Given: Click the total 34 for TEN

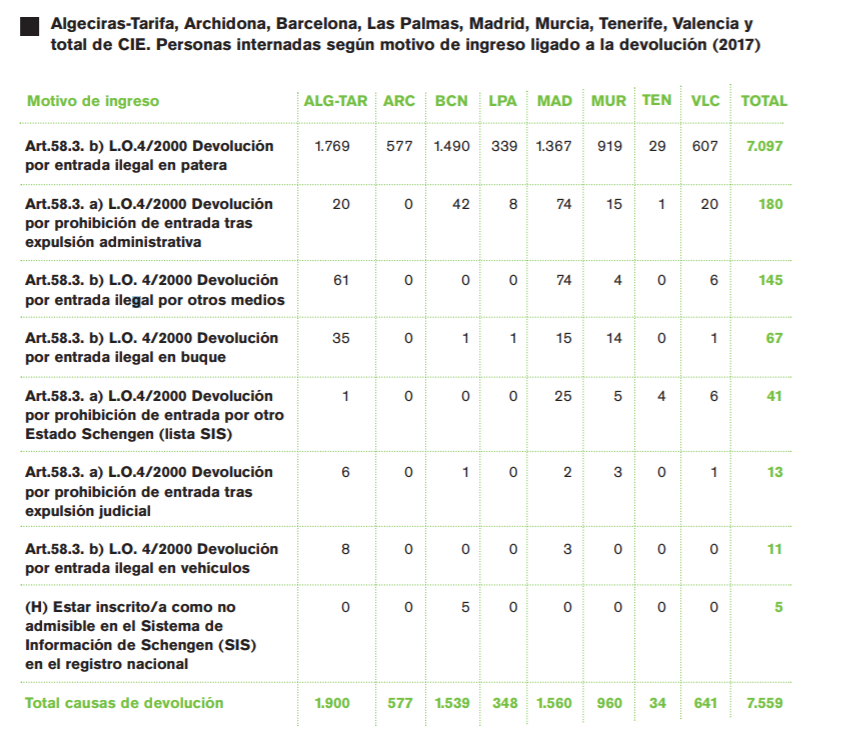Looking at the screenshot, I should [657, 703].
